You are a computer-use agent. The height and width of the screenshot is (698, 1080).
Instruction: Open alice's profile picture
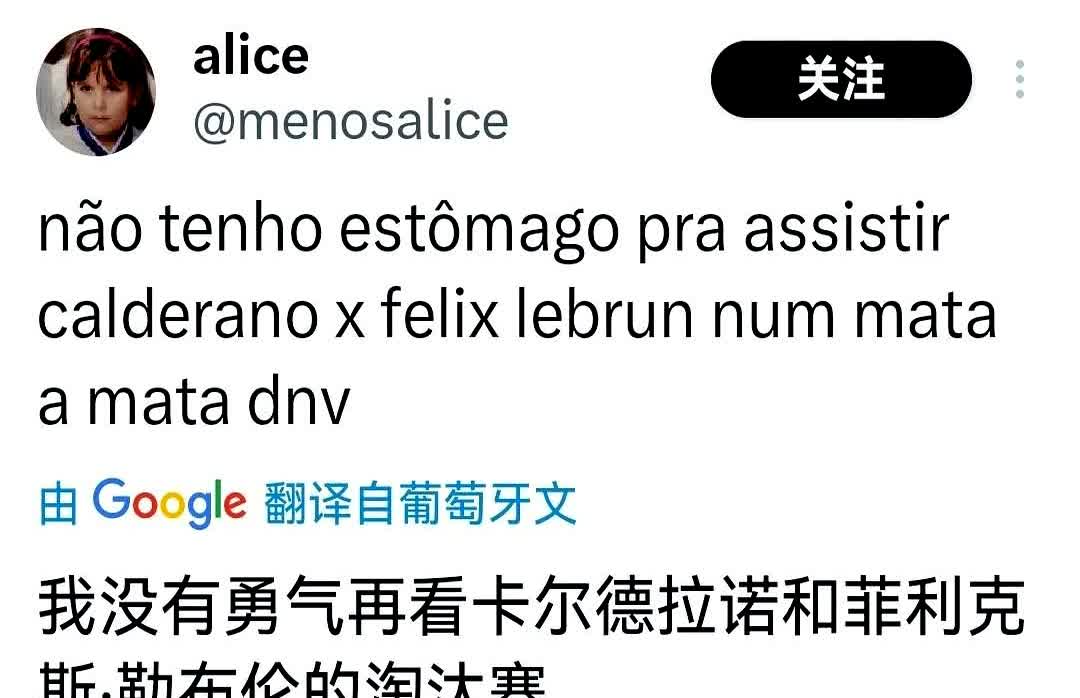96,92
